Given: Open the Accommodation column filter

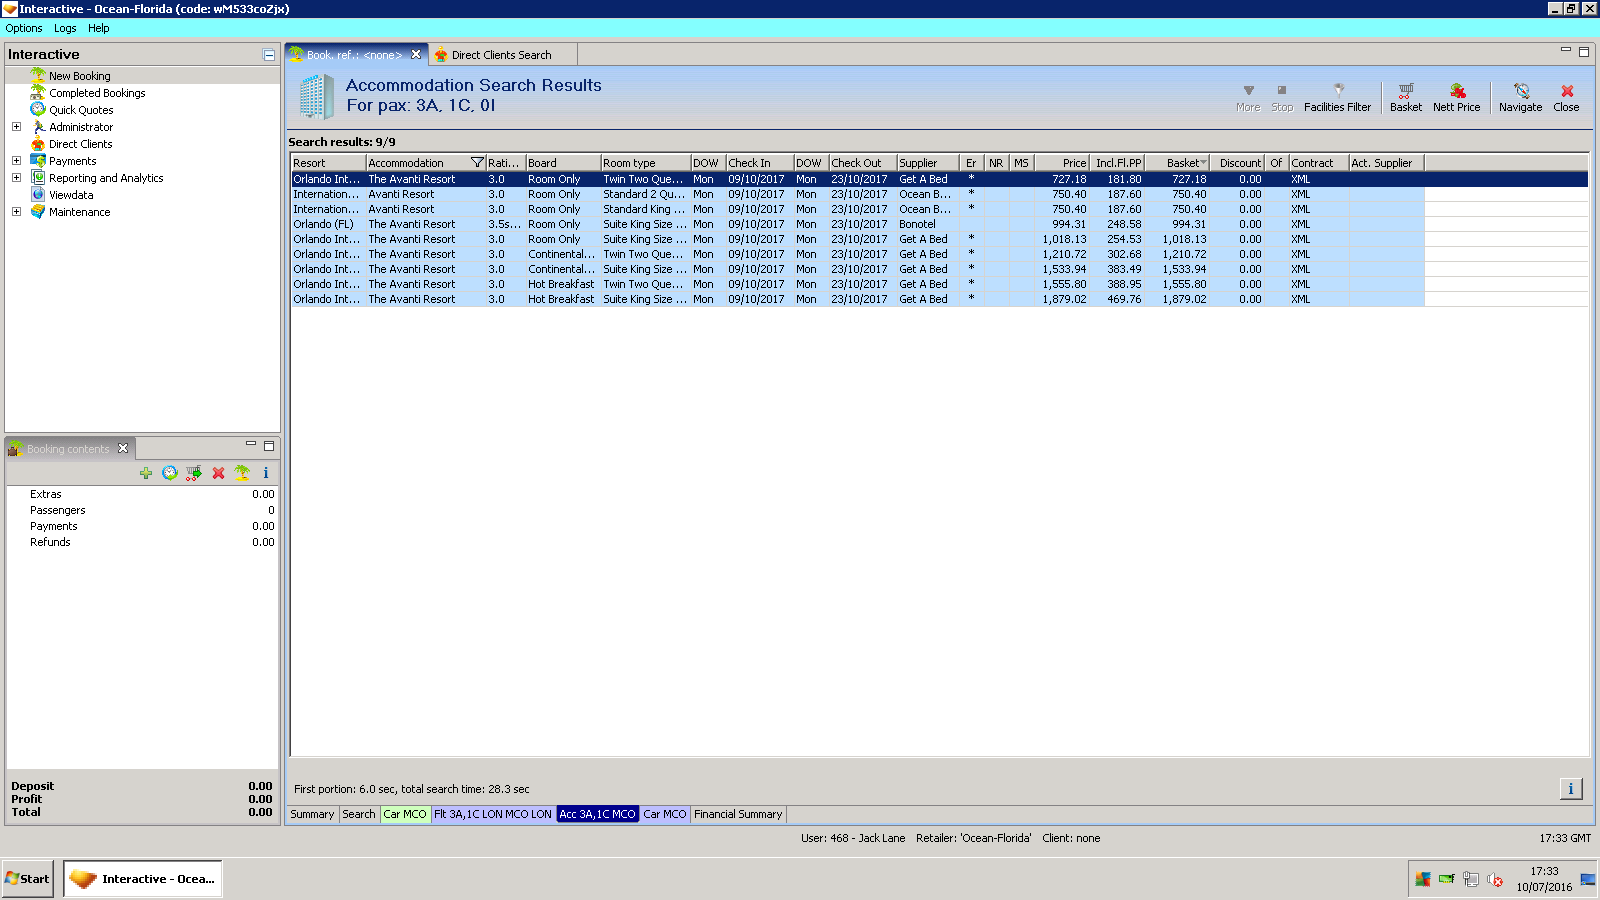Looking at the screenshot, I should point(477,163).
